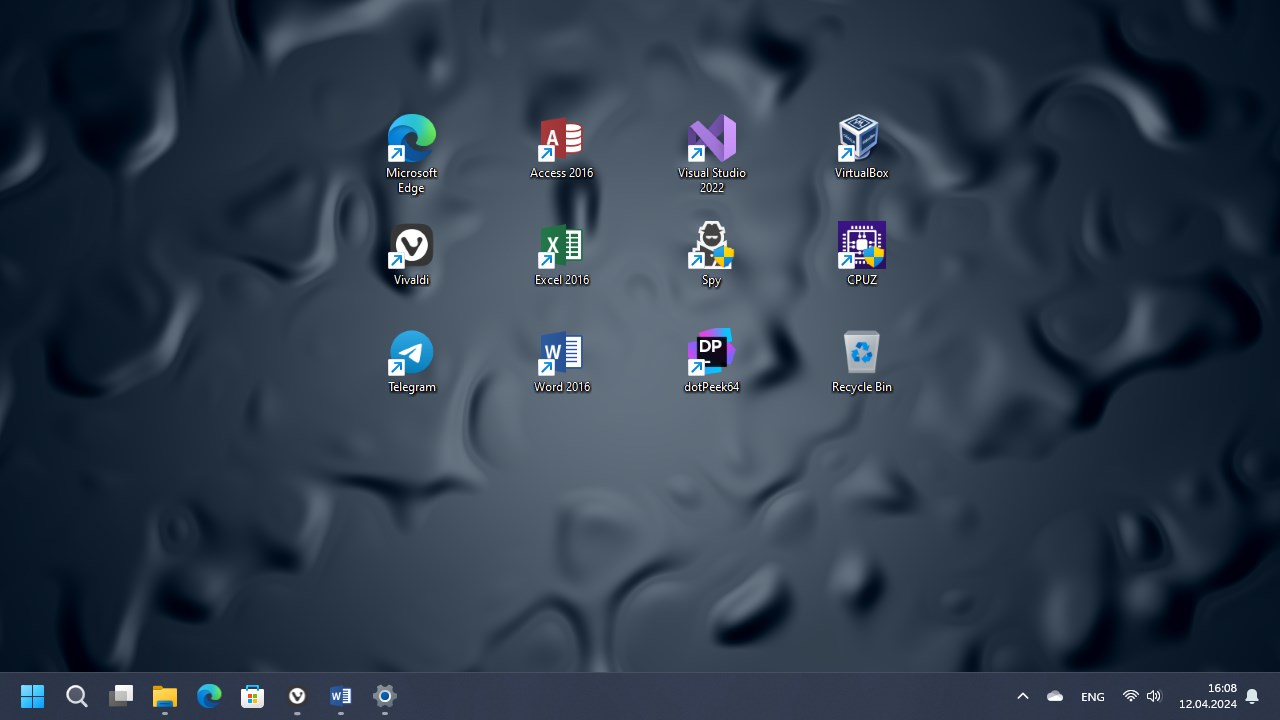Open Settings from the taskbar
Screen dimensions: 1280x720
385,696
